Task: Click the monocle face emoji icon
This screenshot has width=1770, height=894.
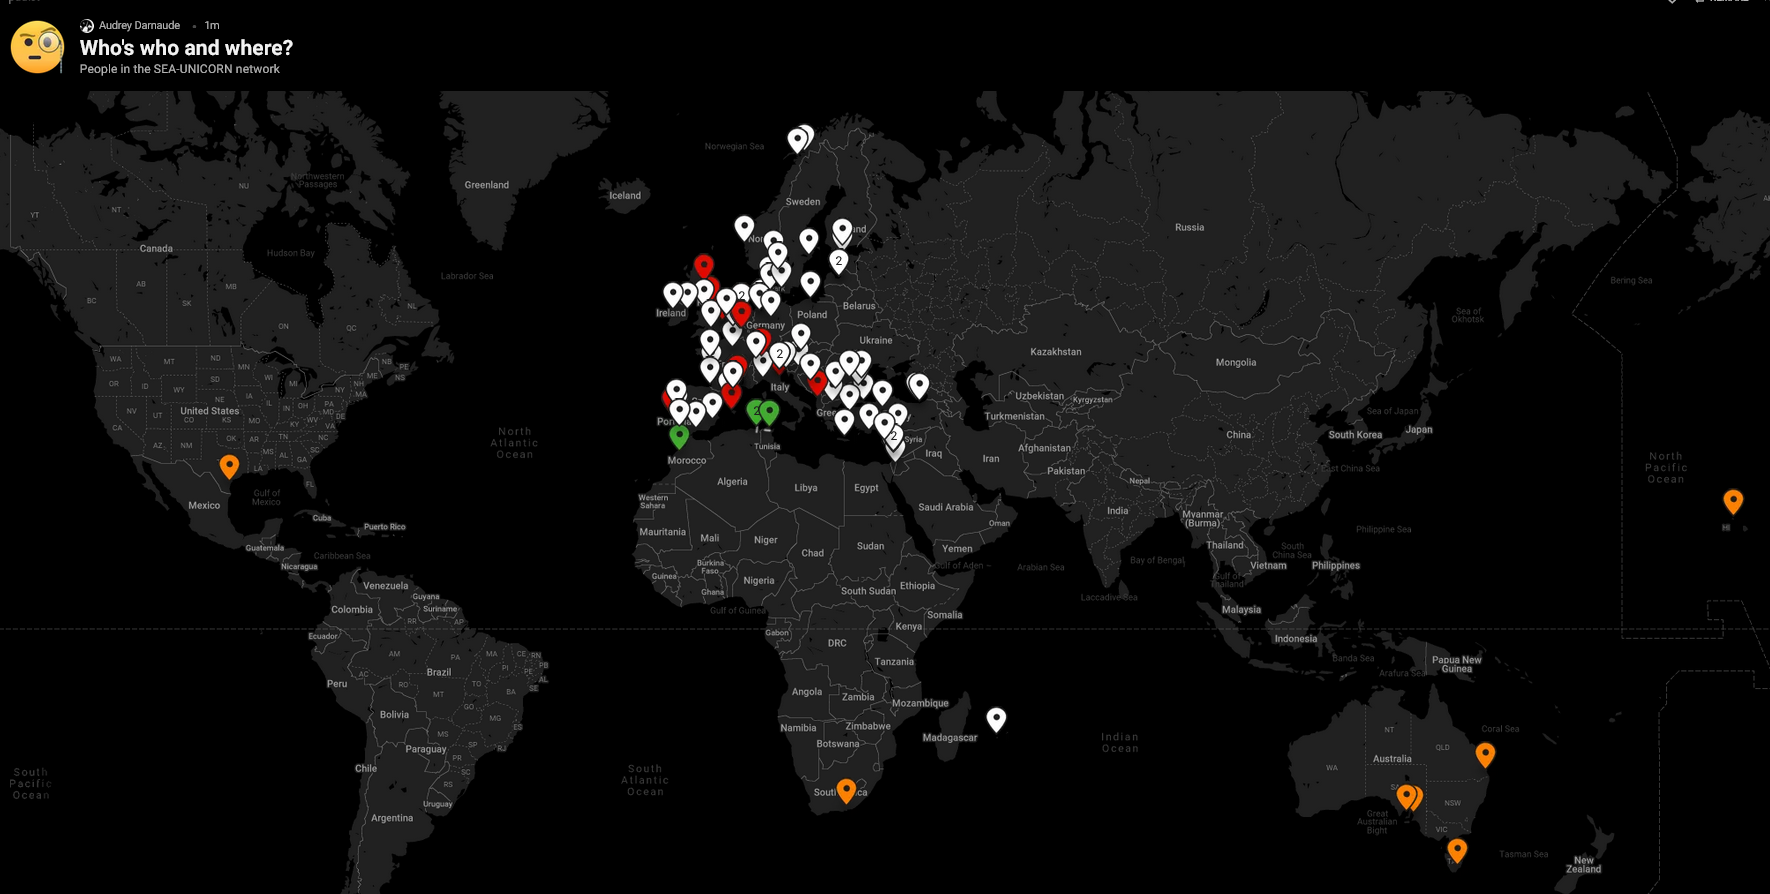Action: (x=37, y=47)
